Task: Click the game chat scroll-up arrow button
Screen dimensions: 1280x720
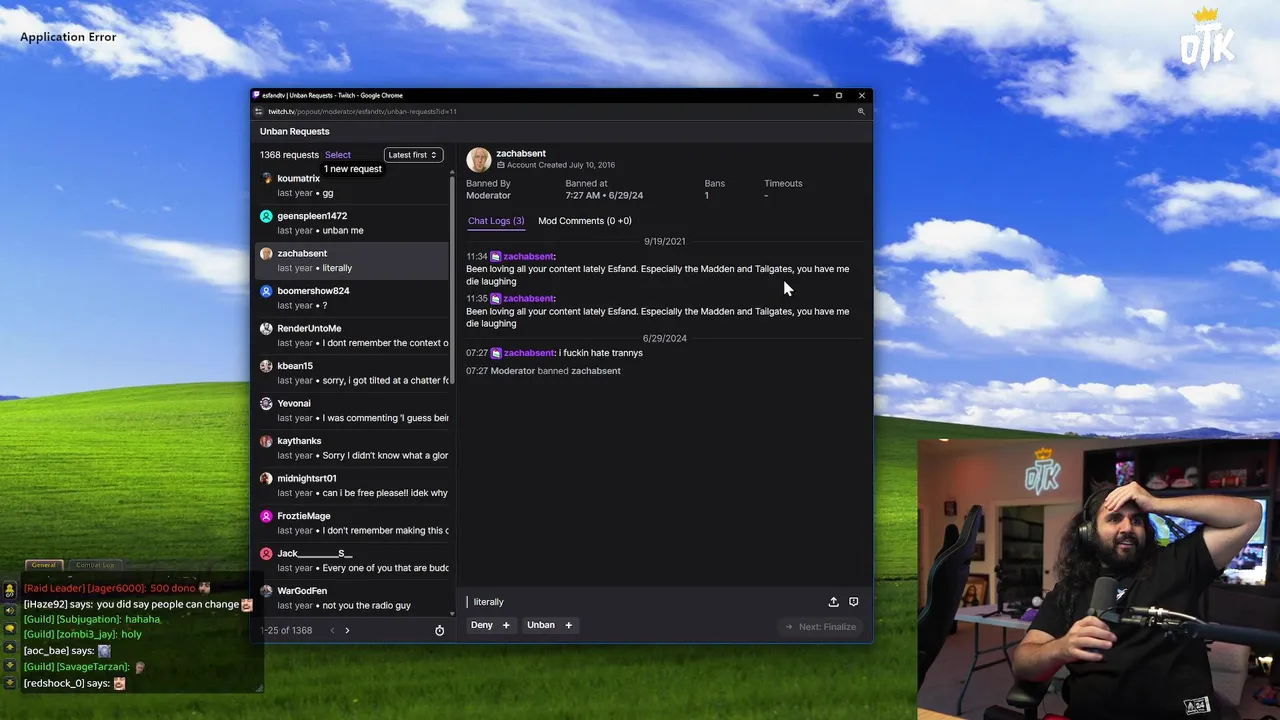Action: point(10,648)
